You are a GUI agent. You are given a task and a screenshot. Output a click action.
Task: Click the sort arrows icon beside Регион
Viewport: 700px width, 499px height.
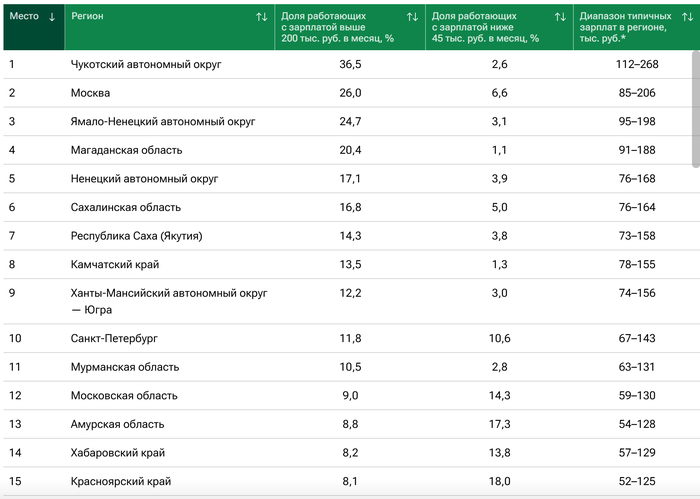262,17
